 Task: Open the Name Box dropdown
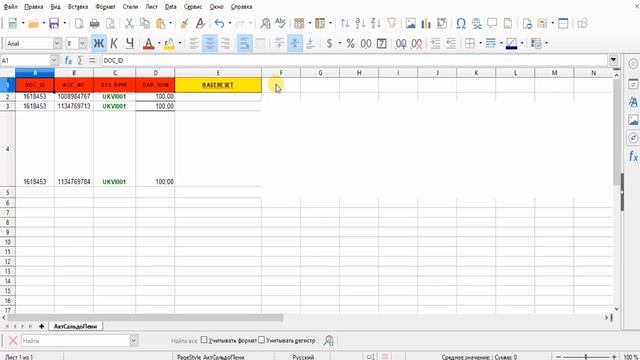[x=54, y=60]
